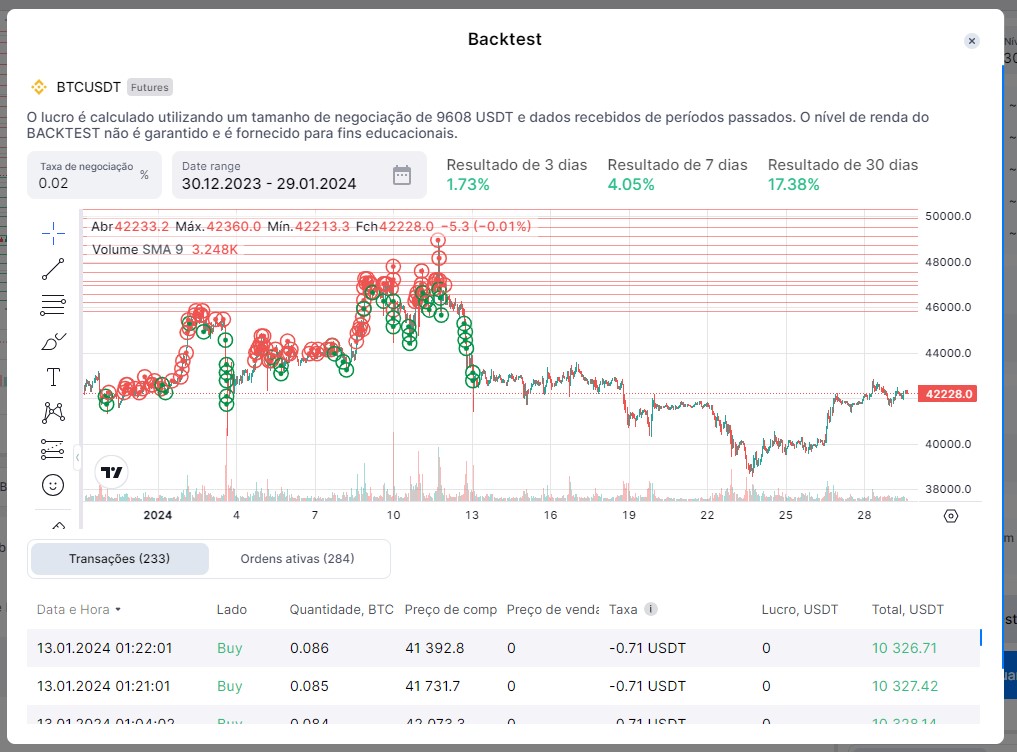This screenshot has height=752, width=1017.
Task: Sort by Data e Hora column
Action: coord(79,609)
